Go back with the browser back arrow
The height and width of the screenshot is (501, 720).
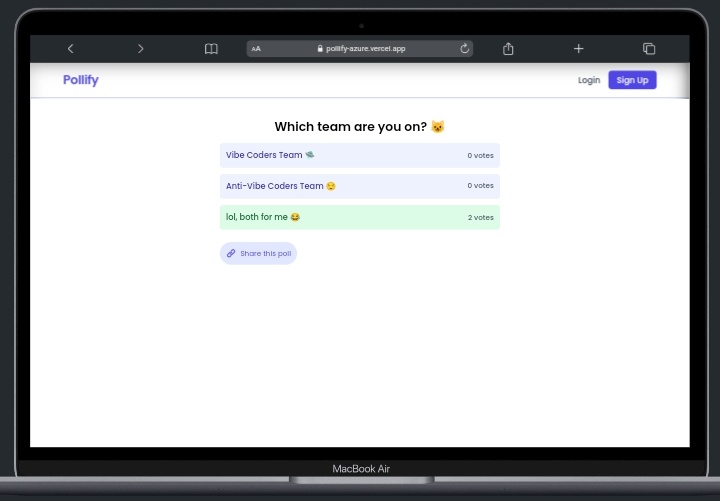pyautogui.click(x=71, y=49)
